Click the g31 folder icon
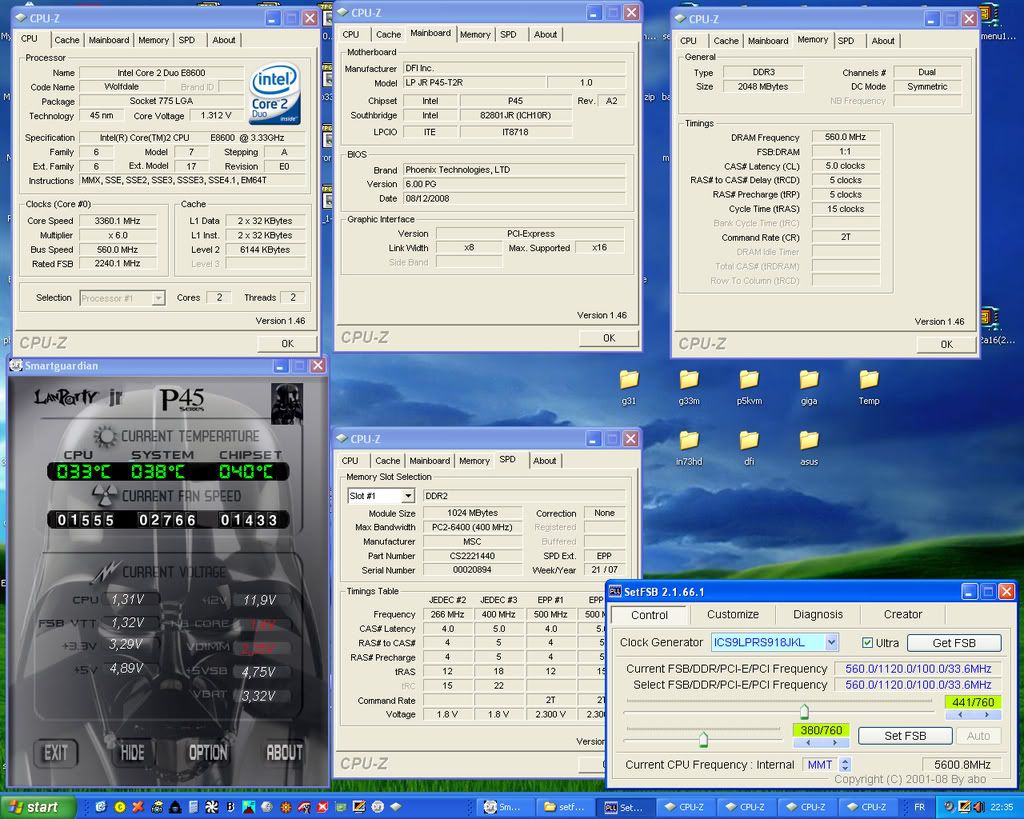The height and width of the screenshot is (819, 1024). tap(628, 381)
